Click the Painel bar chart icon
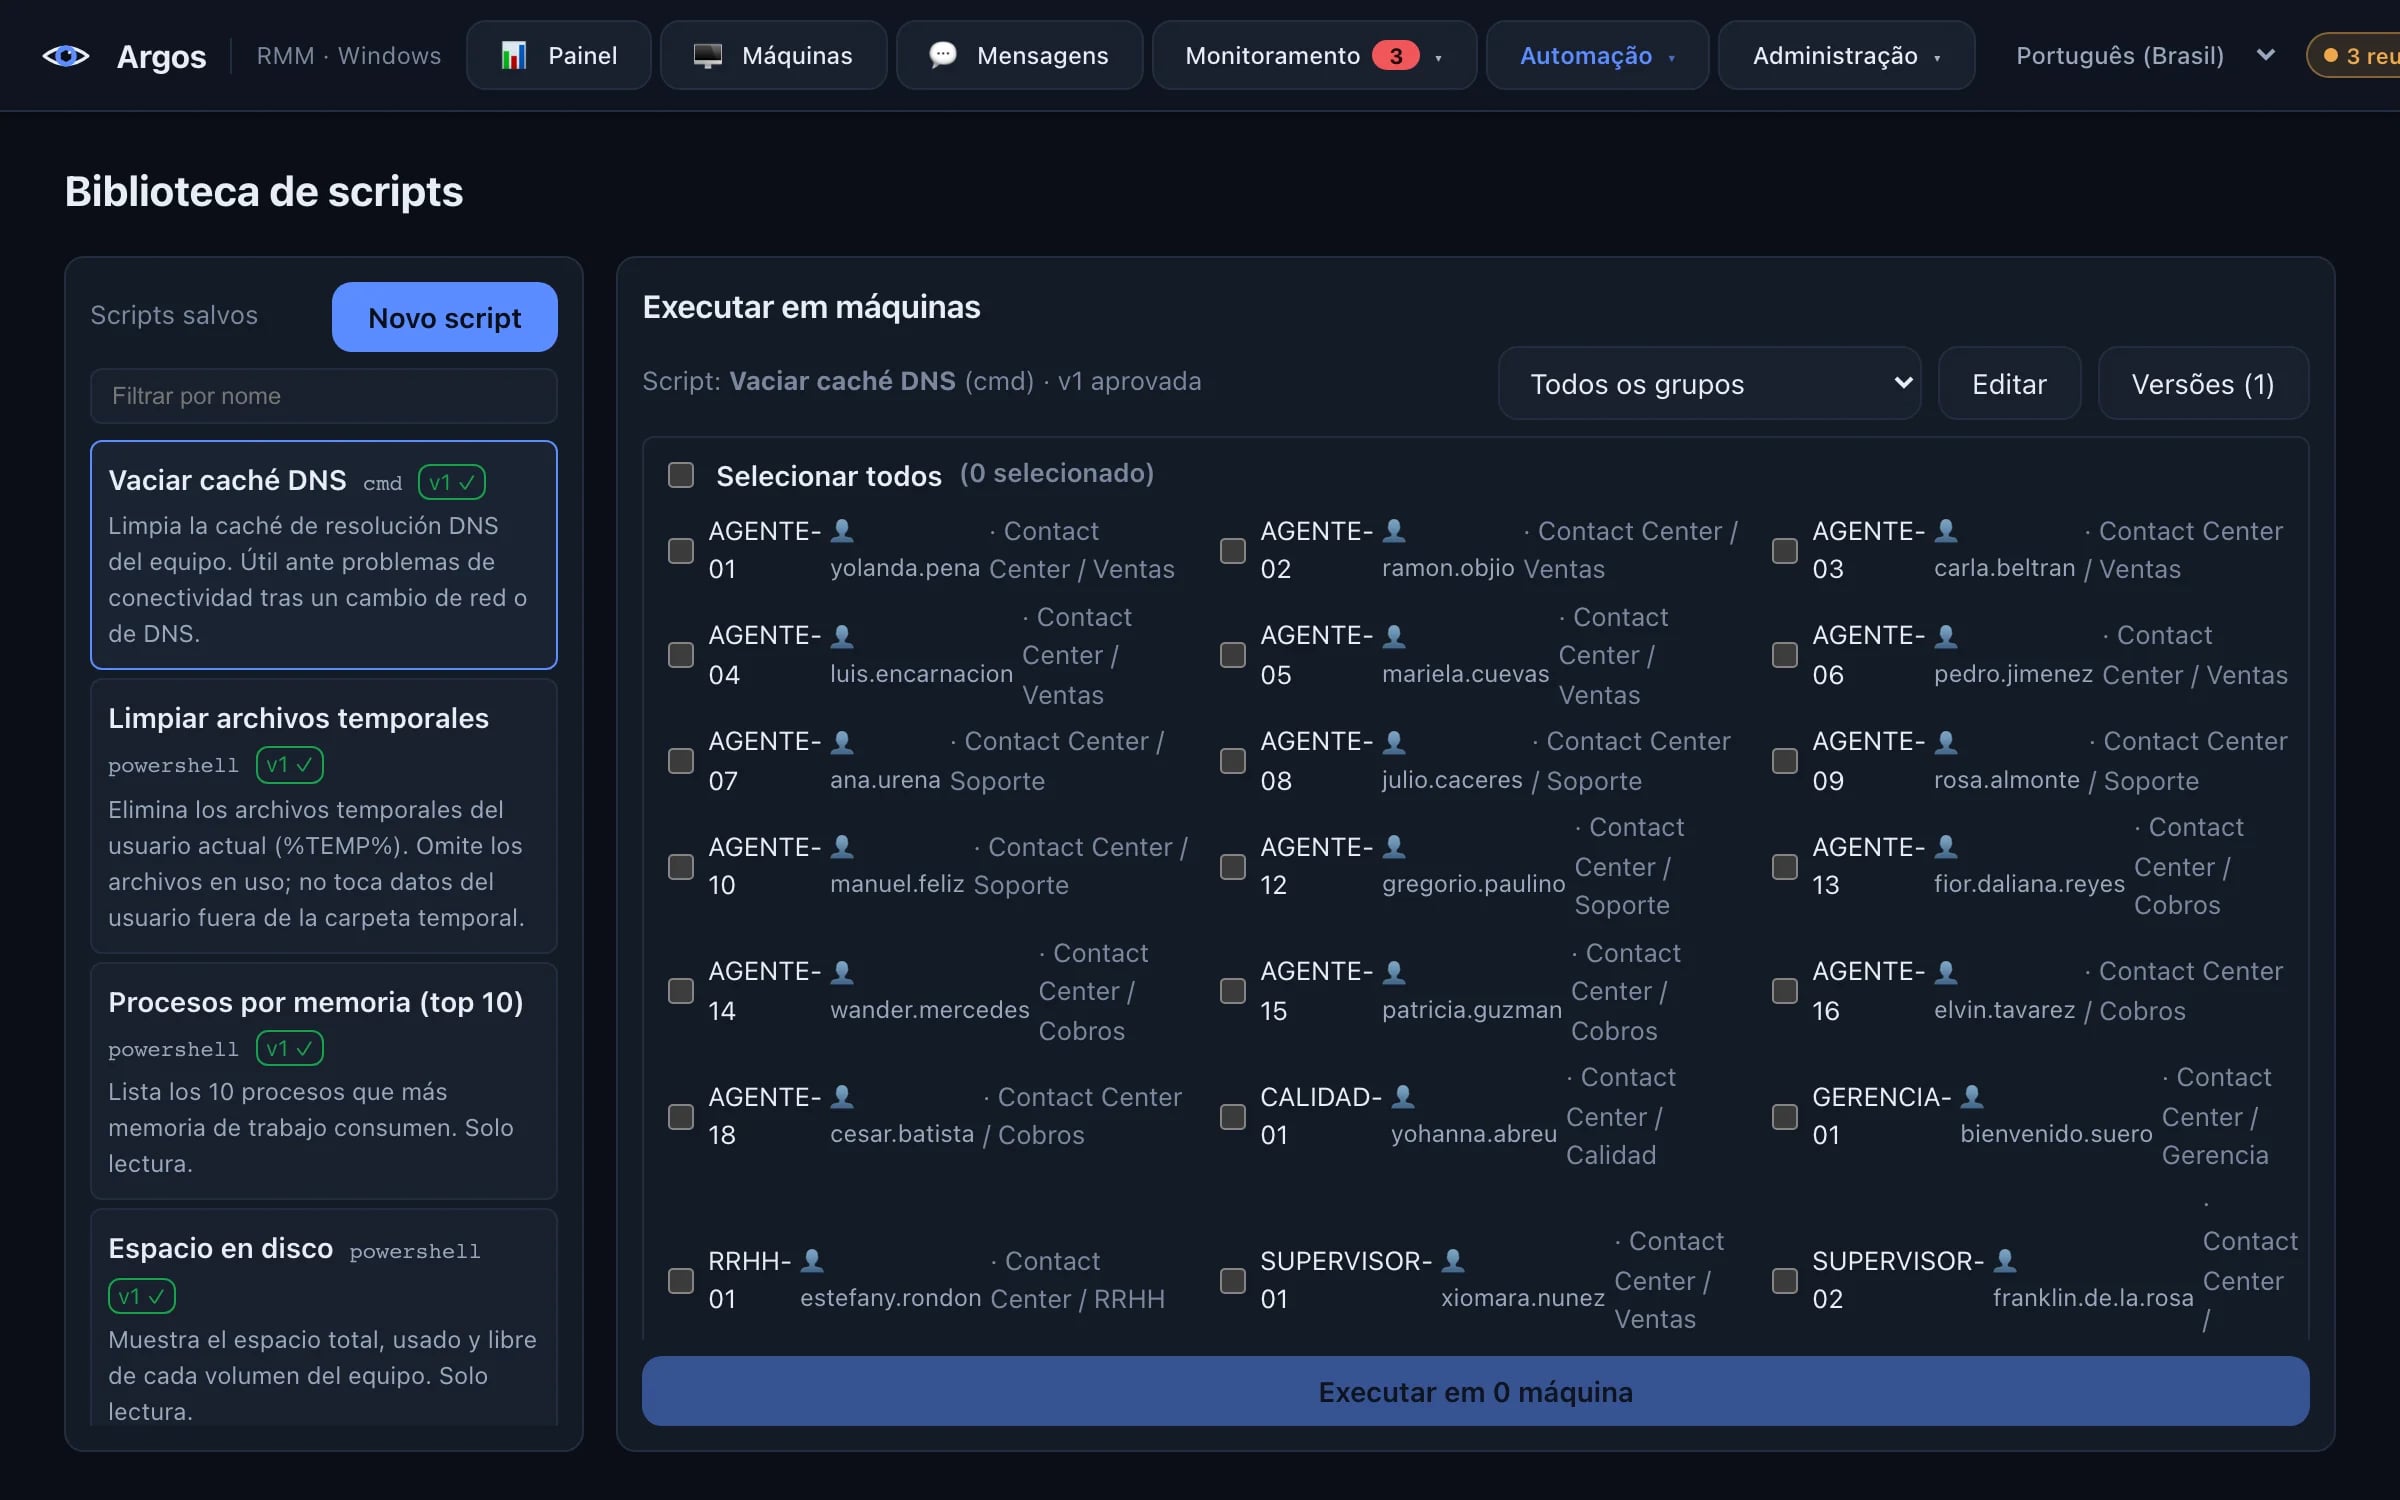Screen dimensions: 2400x1500 (x=514, y=55)
